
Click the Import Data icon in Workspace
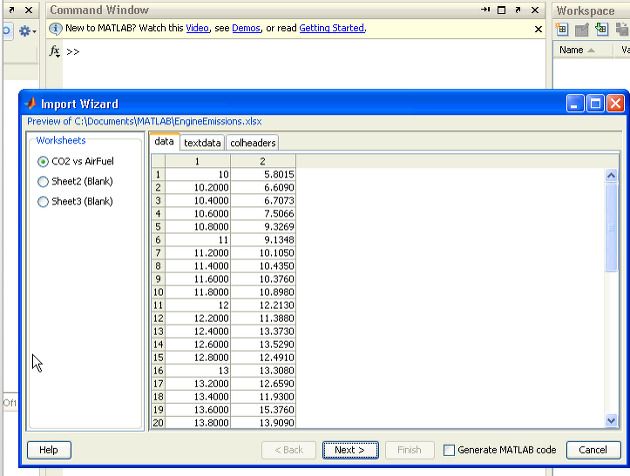[601, 29]
